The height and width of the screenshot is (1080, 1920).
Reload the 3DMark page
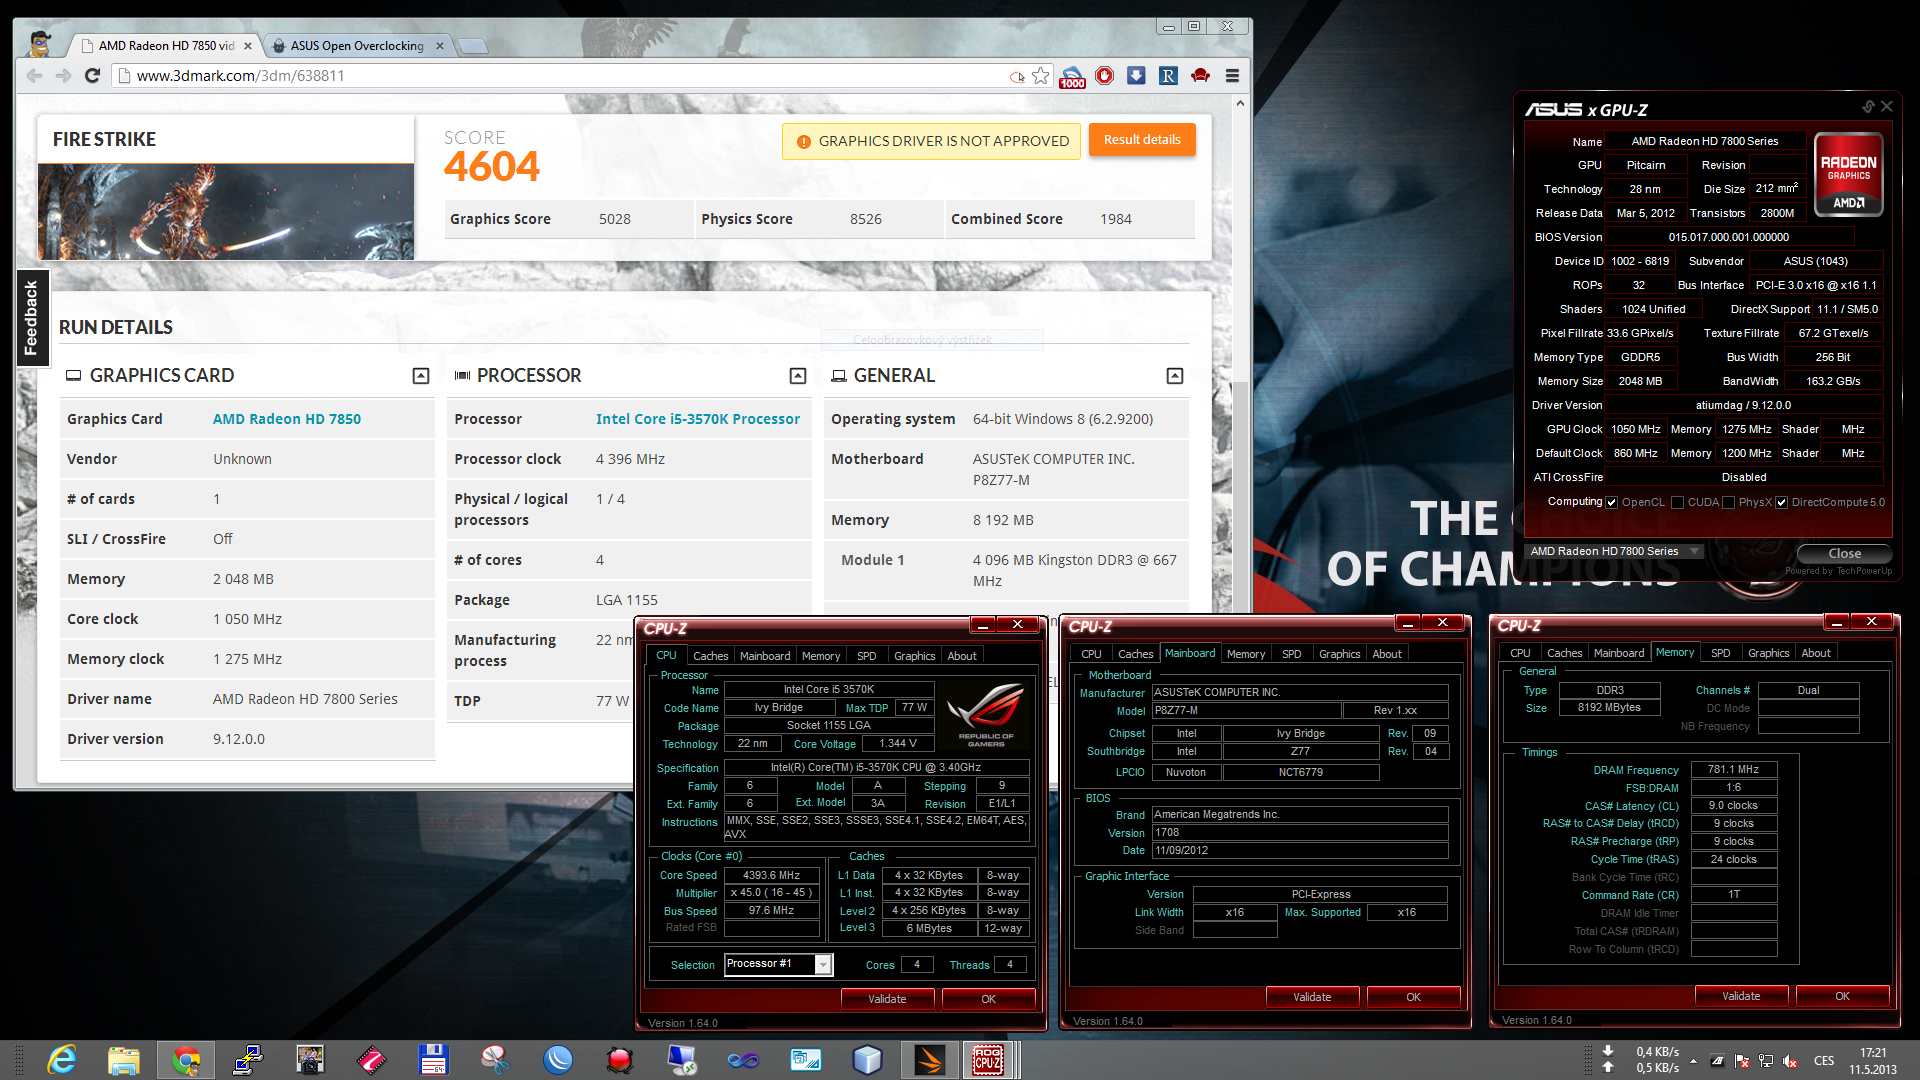click(x=93, y=76)
